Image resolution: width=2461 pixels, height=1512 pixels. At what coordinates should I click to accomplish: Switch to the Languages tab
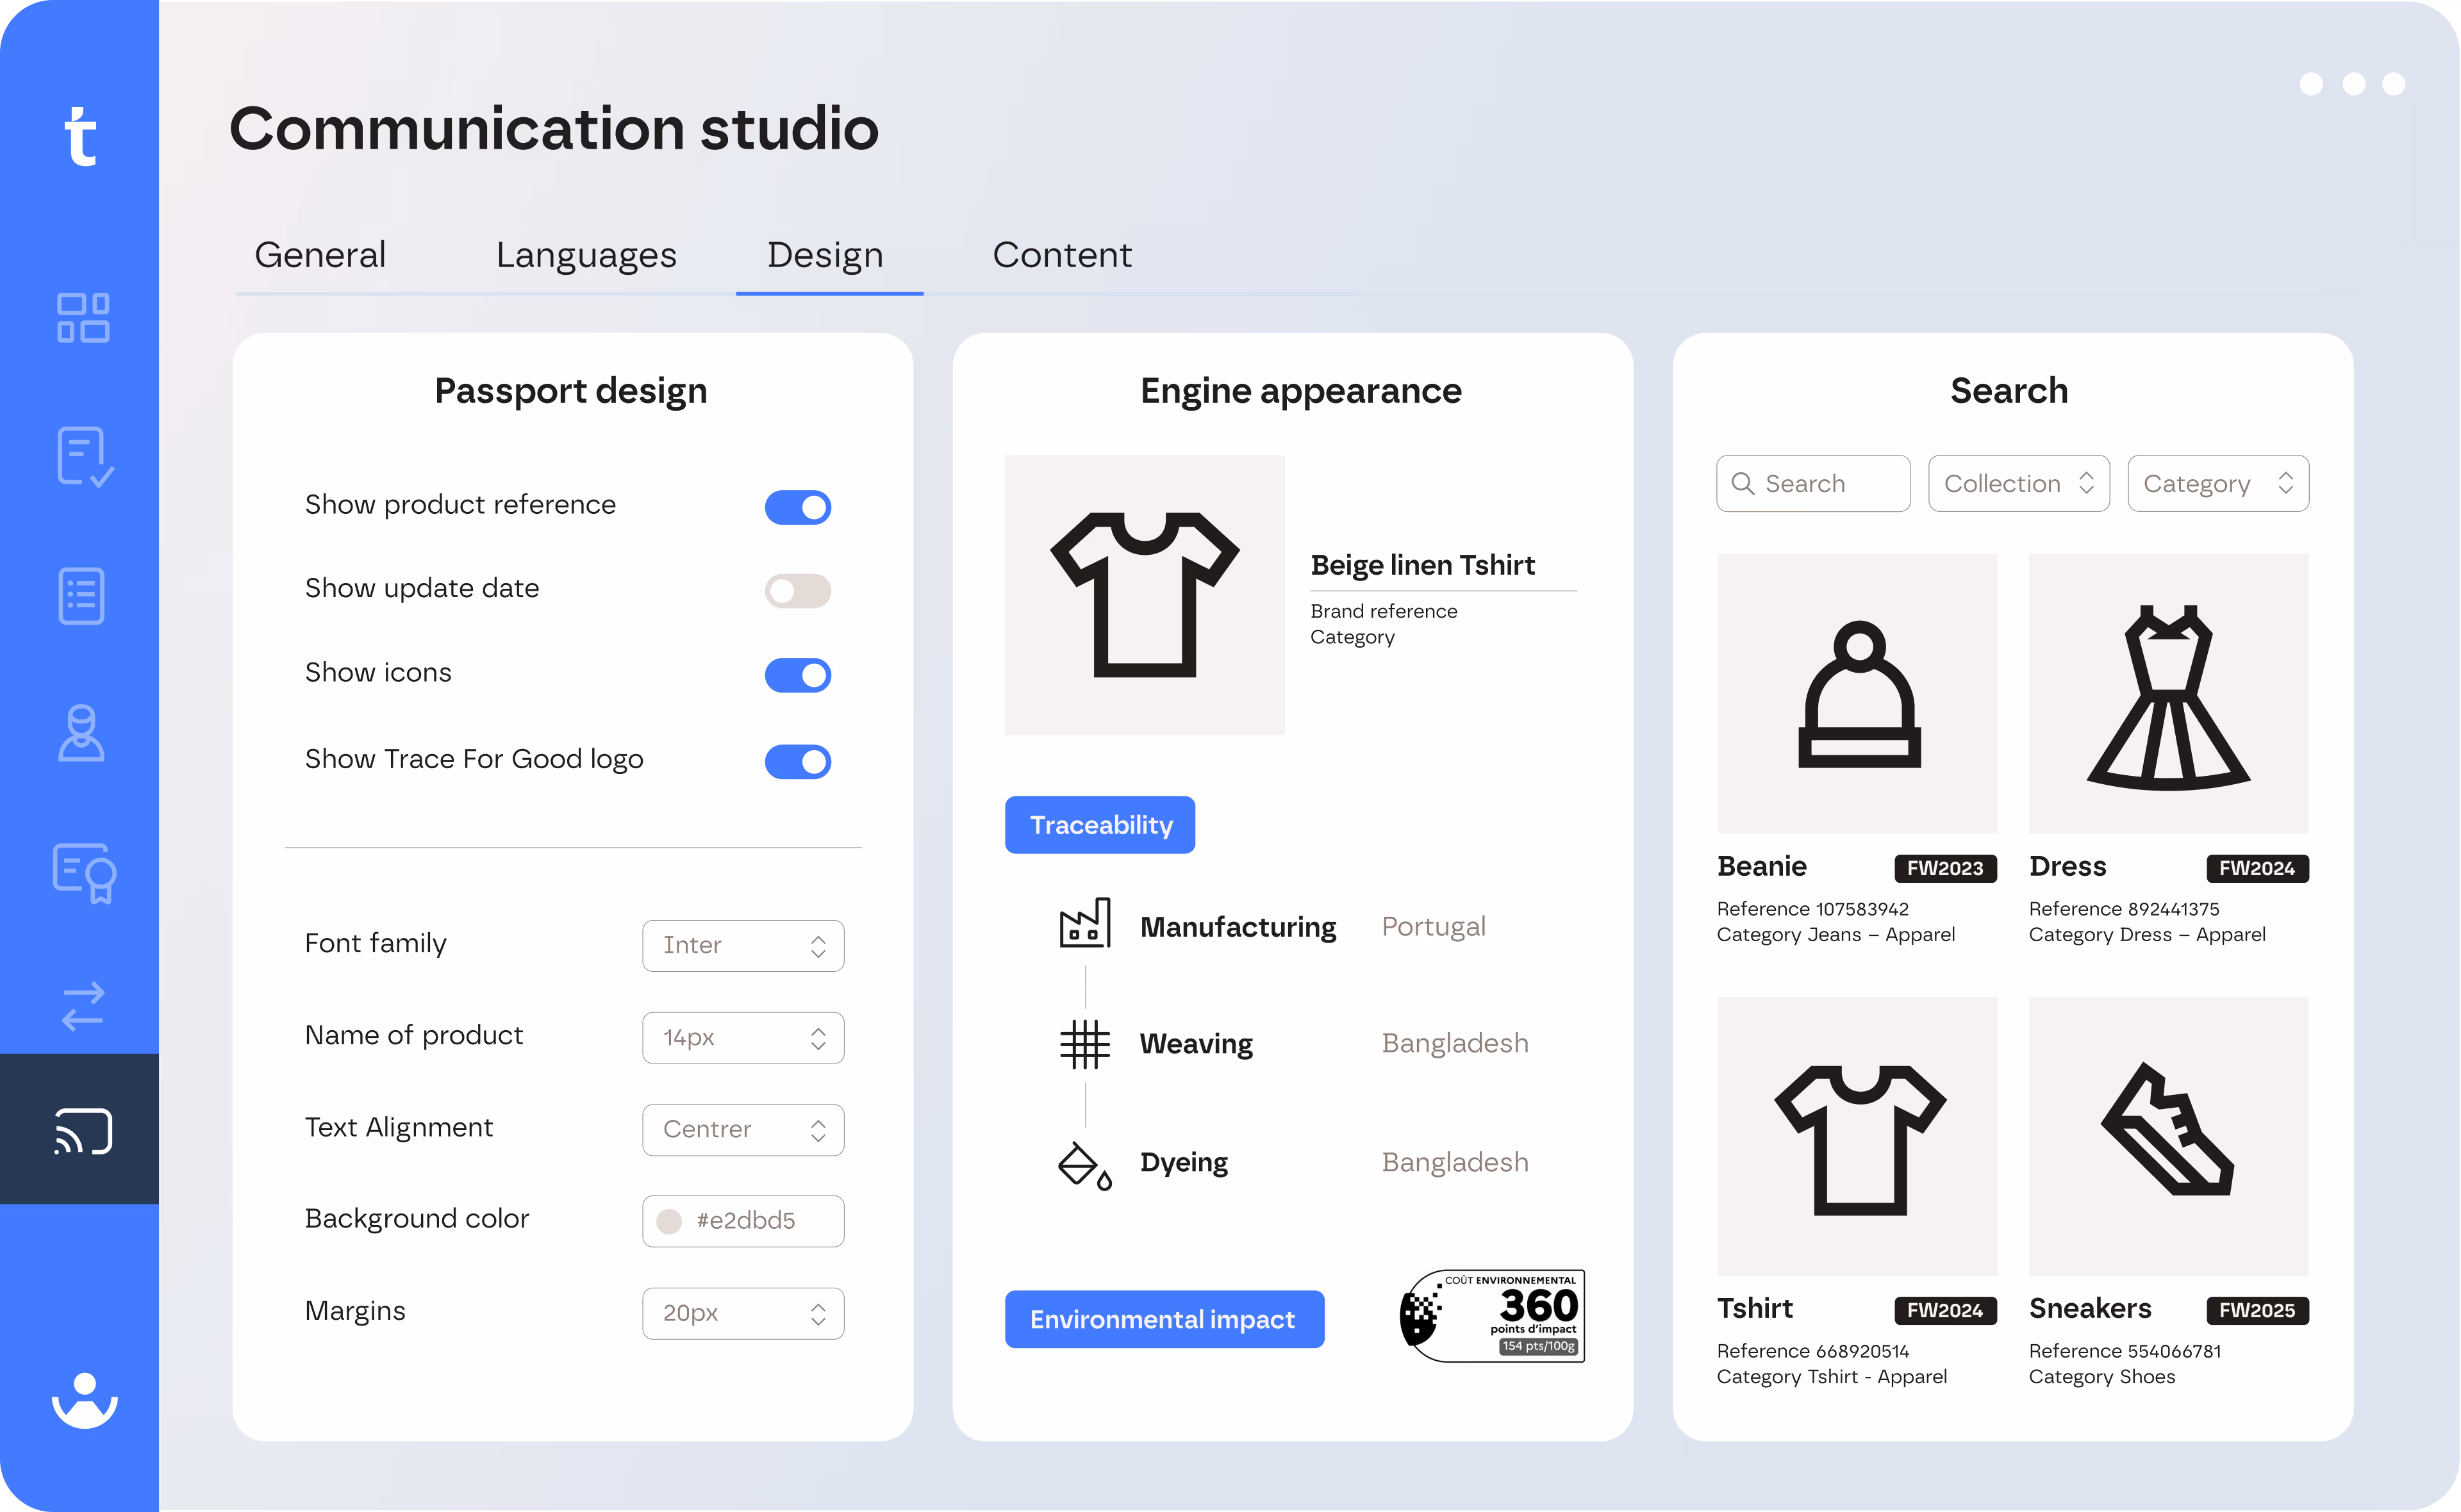coord(586,255)
